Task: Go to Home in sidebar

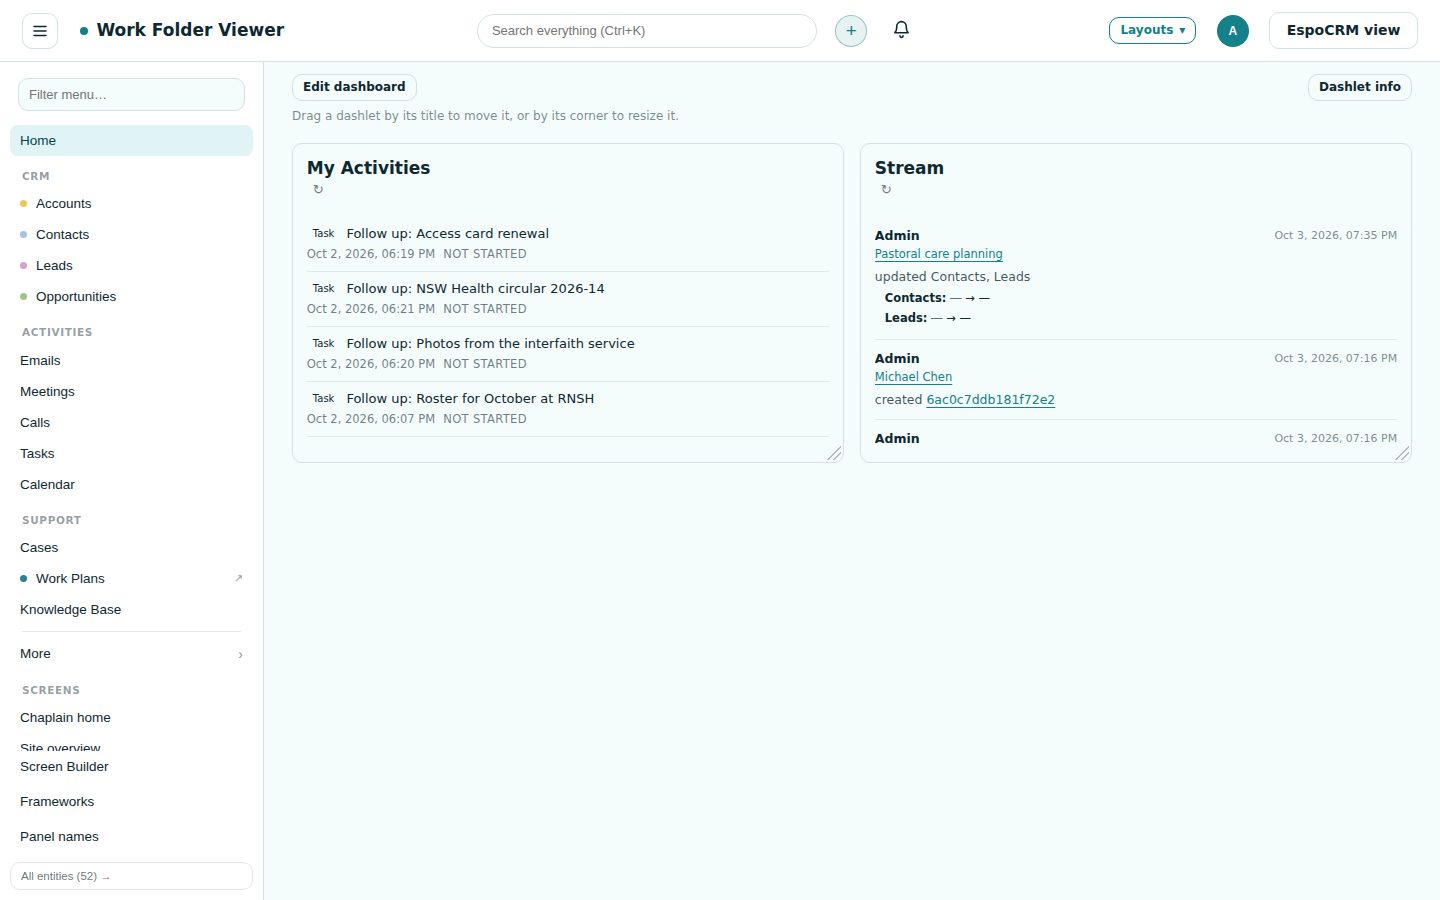Action: tap(131, 141)
